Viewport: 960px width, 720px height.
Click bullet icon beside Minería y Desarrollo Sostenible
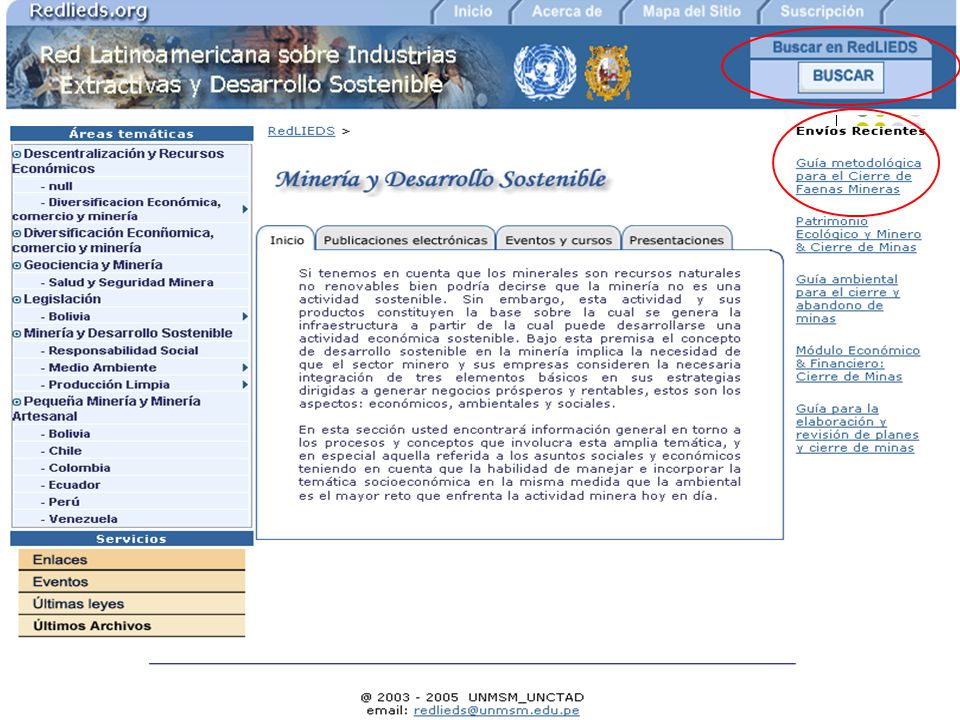(x=17, y=334)
